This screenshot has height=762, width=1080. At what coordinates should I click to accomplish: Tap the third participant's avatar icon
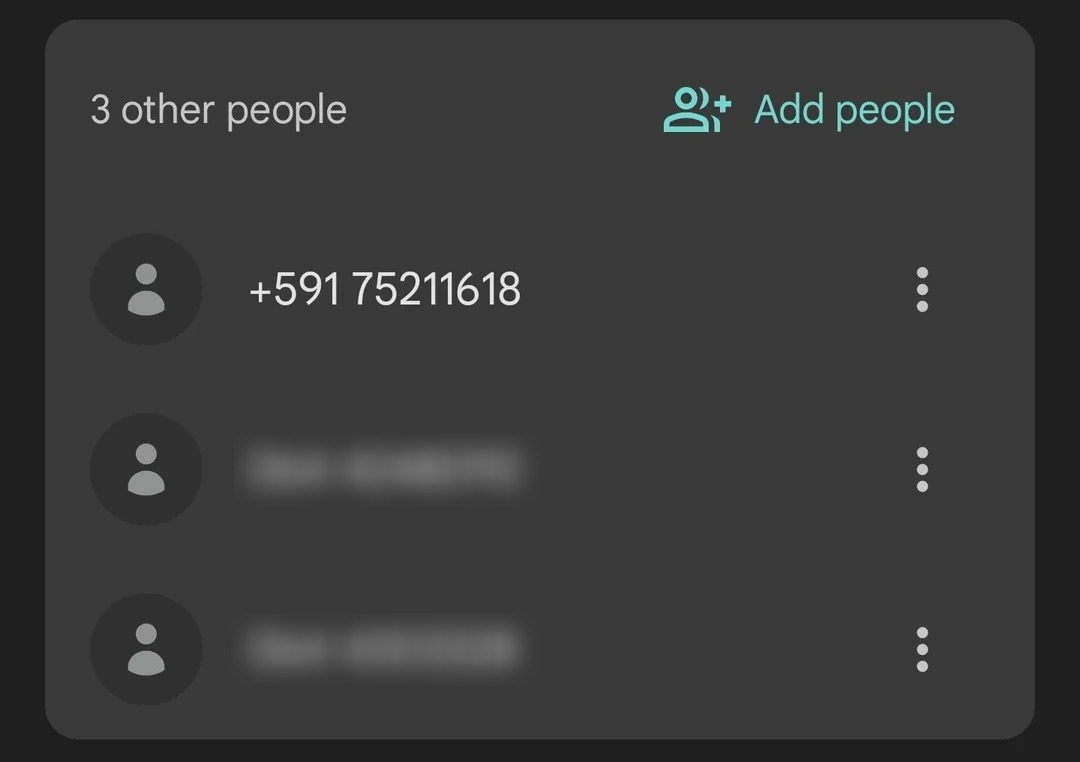[x=146, y=649]
